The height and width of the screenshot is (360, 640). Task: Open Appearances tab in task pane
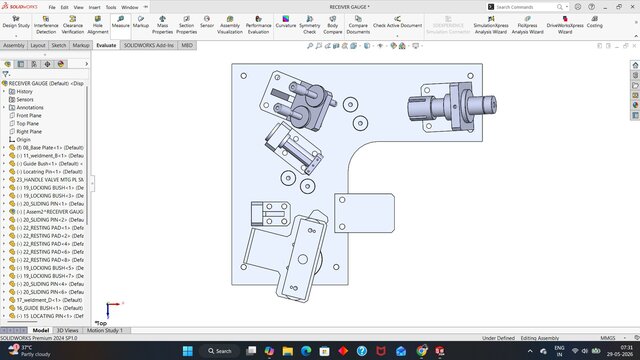click(635, 105)
